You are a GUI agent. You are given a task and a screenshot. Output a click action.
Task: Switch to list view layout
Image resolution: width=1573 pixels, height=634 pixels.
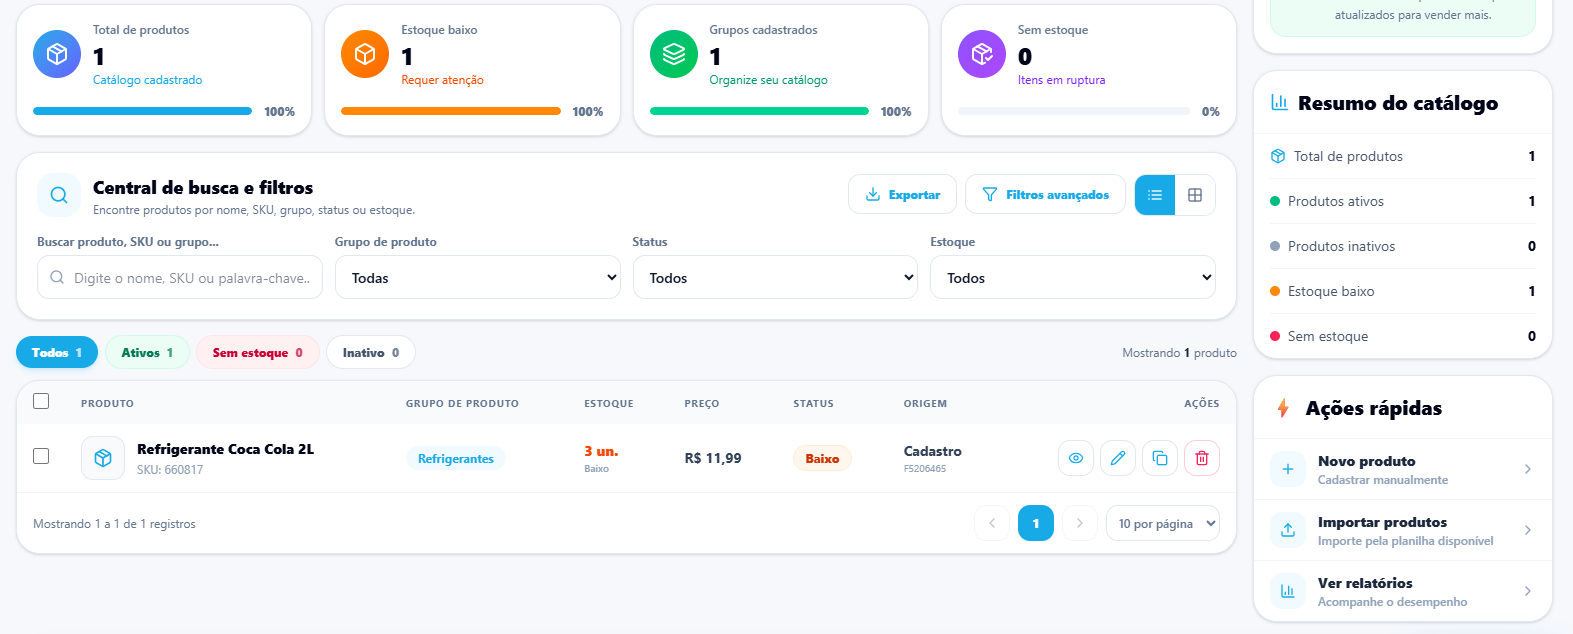pos(1155,195)
